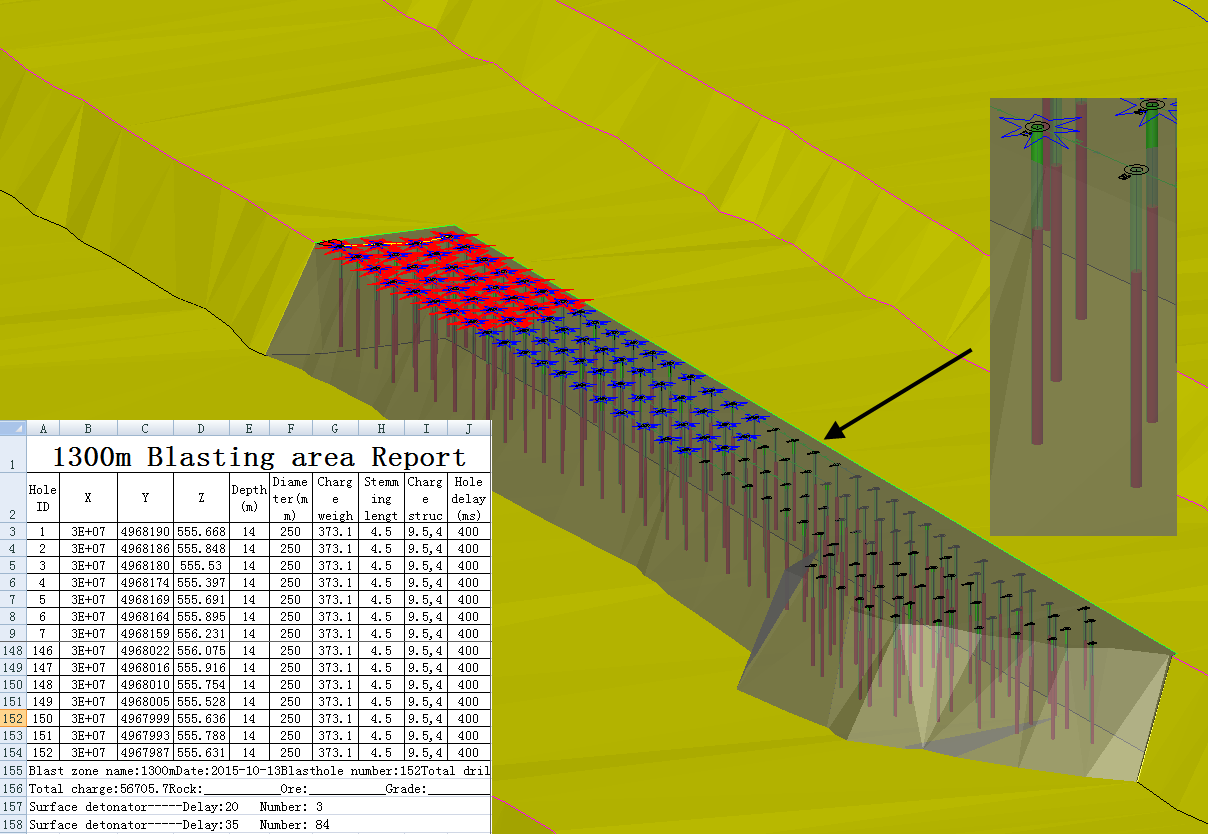The image size is (1208, 834).
Task: Select the Z value 555.53 cell
Action: 201,566
